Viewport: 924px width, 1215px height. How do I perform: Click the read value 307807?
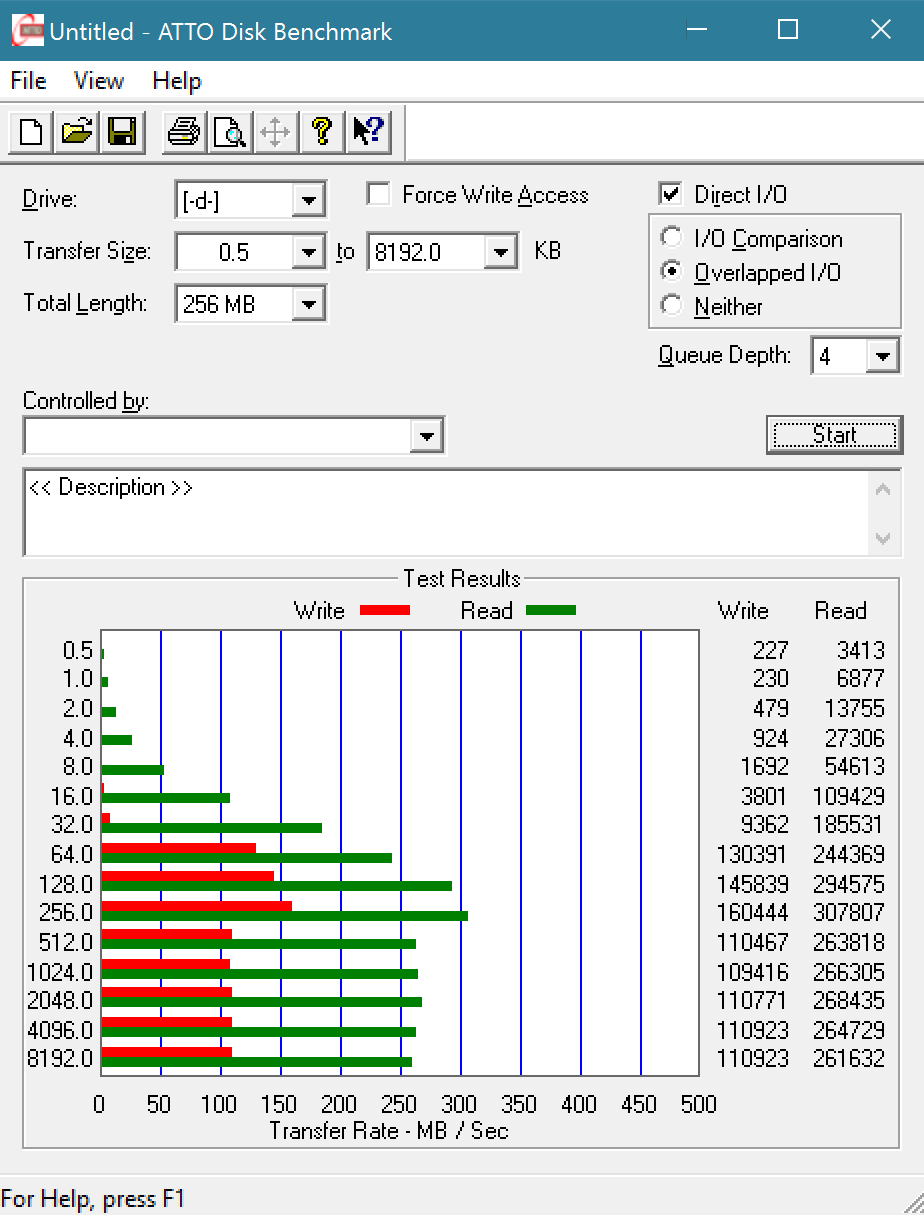point(850,912)
